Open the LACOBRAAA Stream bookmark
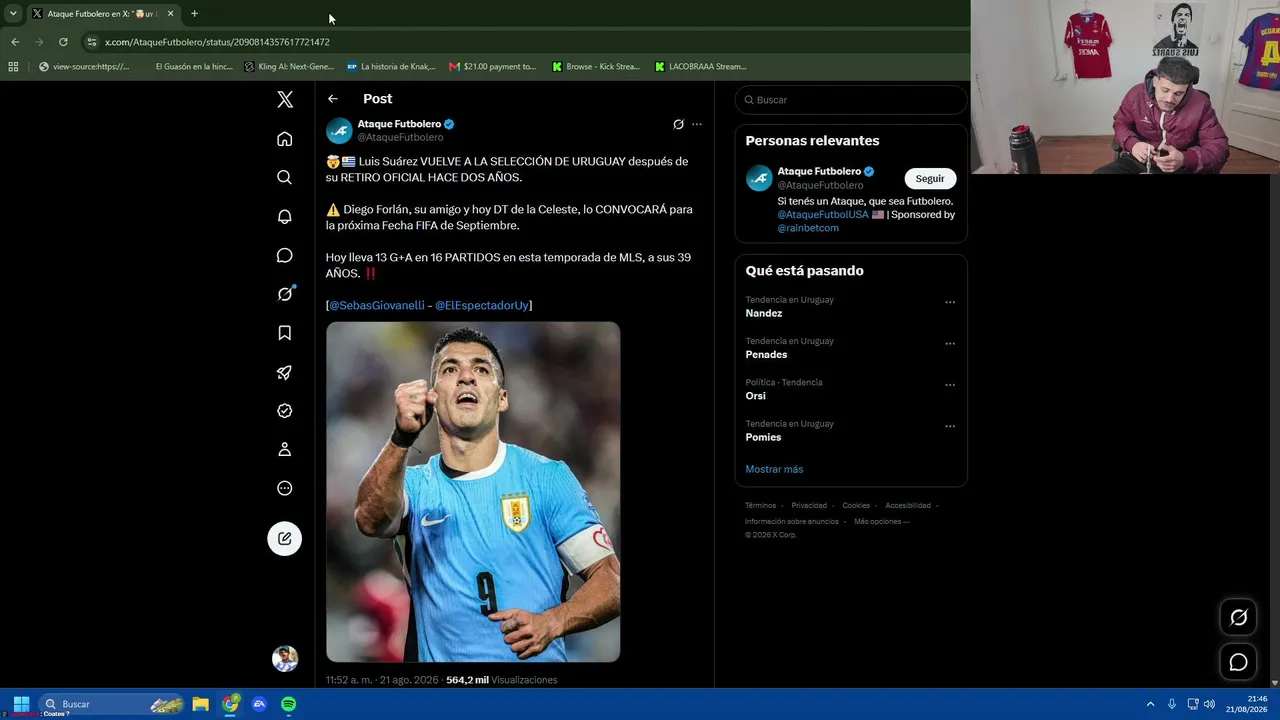This screenshot has height=720, width=1280. (x=701, y=67)
